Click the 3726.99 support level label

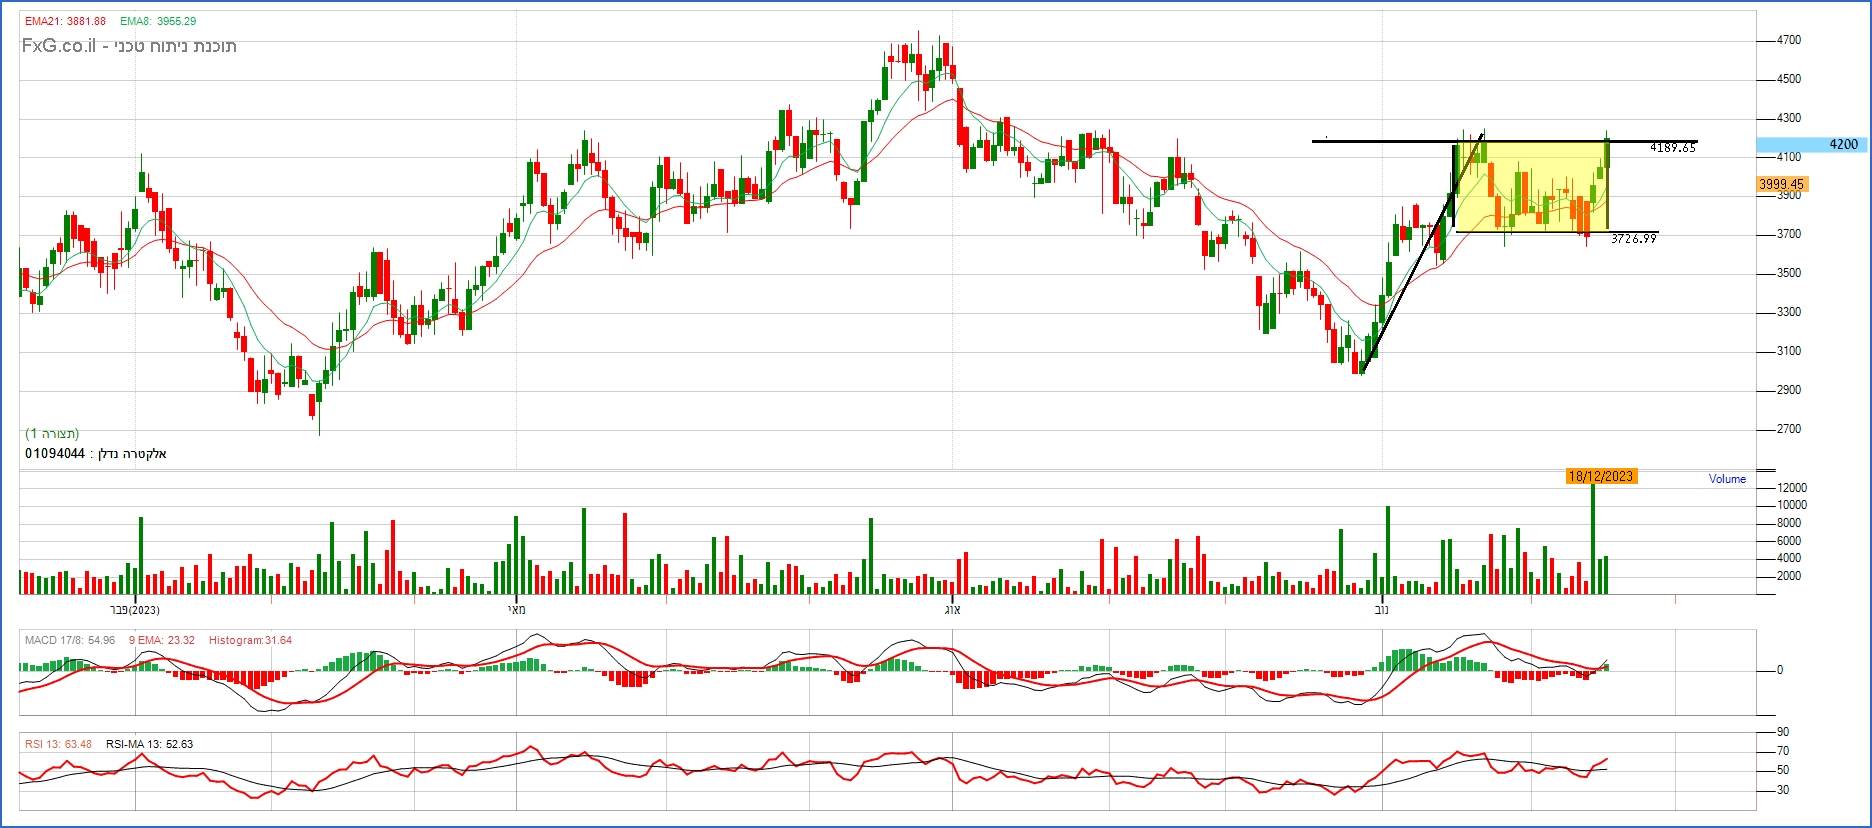(x=1633, y=240)
